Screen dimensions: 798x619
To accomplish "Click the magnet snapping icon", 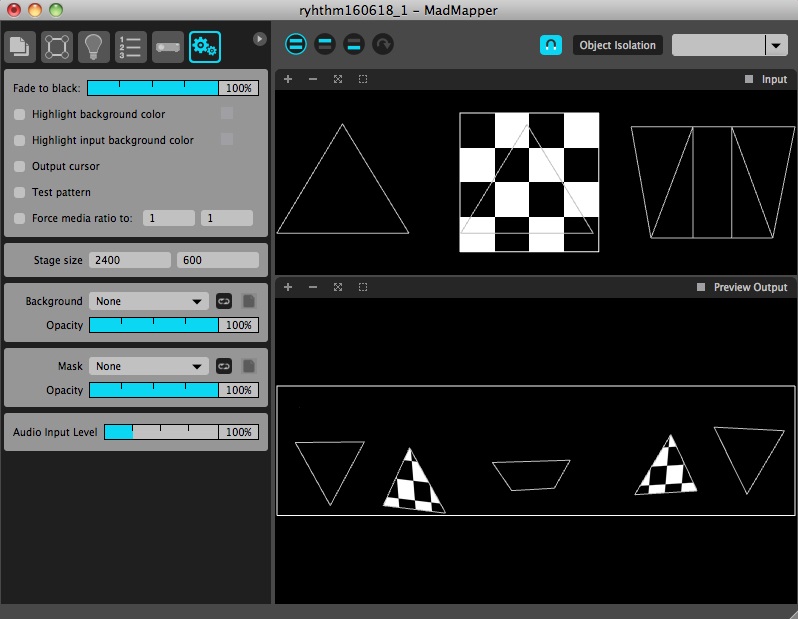I will 550,45.
